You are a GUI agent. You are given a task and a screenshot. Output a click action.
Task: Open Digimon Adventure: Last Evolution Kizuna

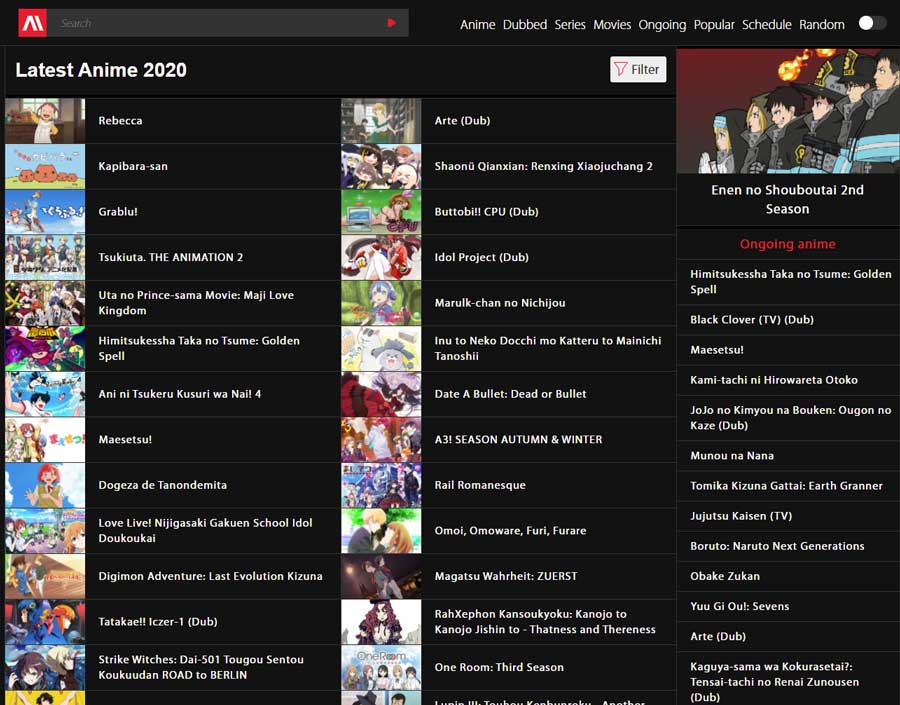click(210, 576)
